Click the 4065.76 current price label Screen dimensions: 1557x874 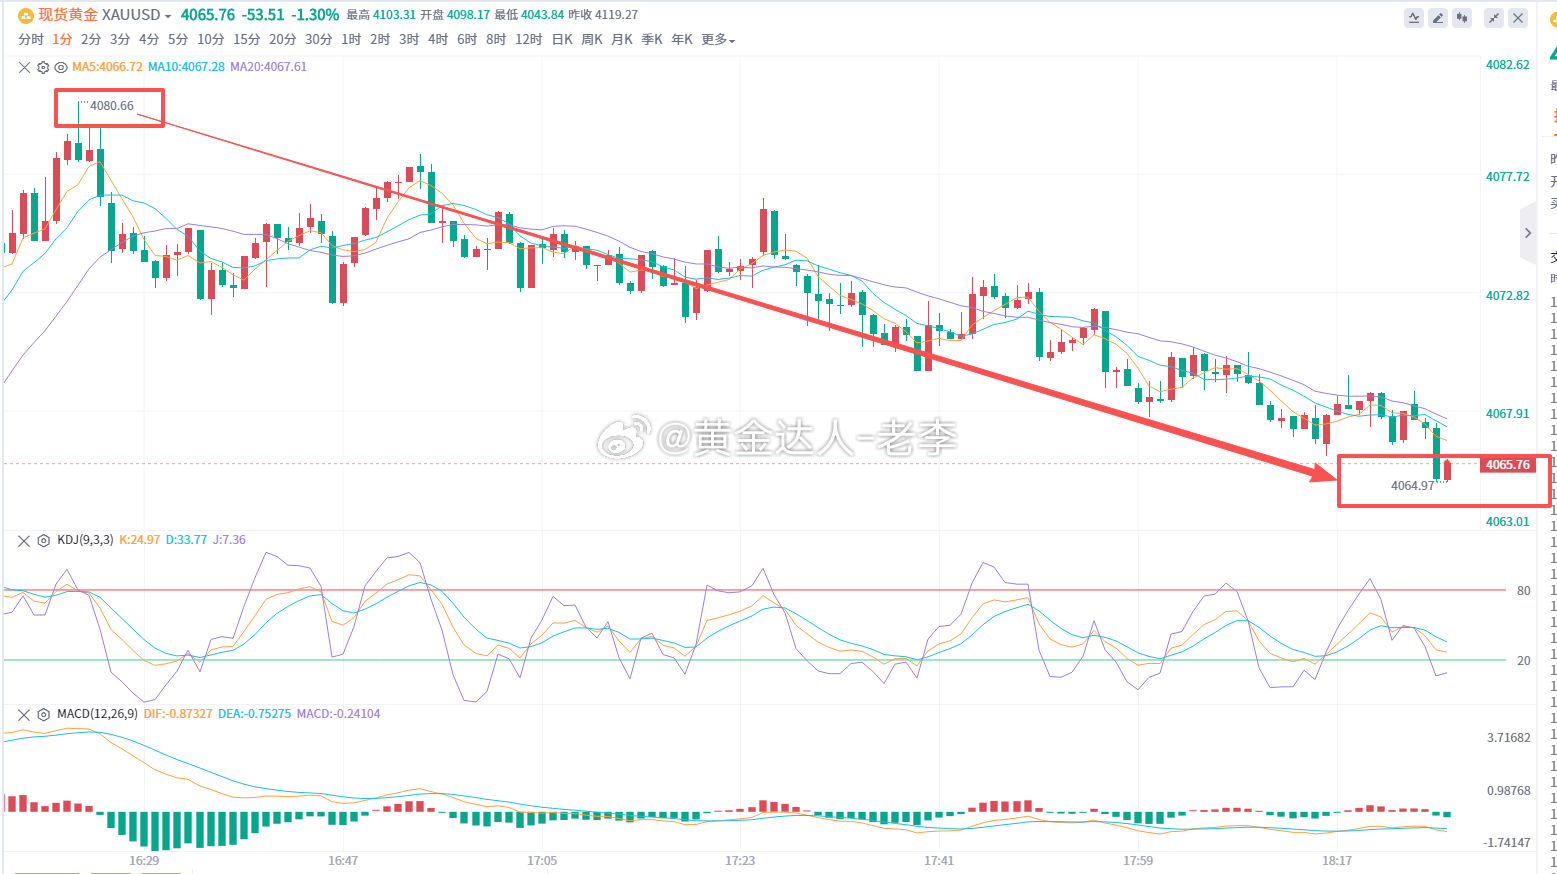[x=1507, y=465]
